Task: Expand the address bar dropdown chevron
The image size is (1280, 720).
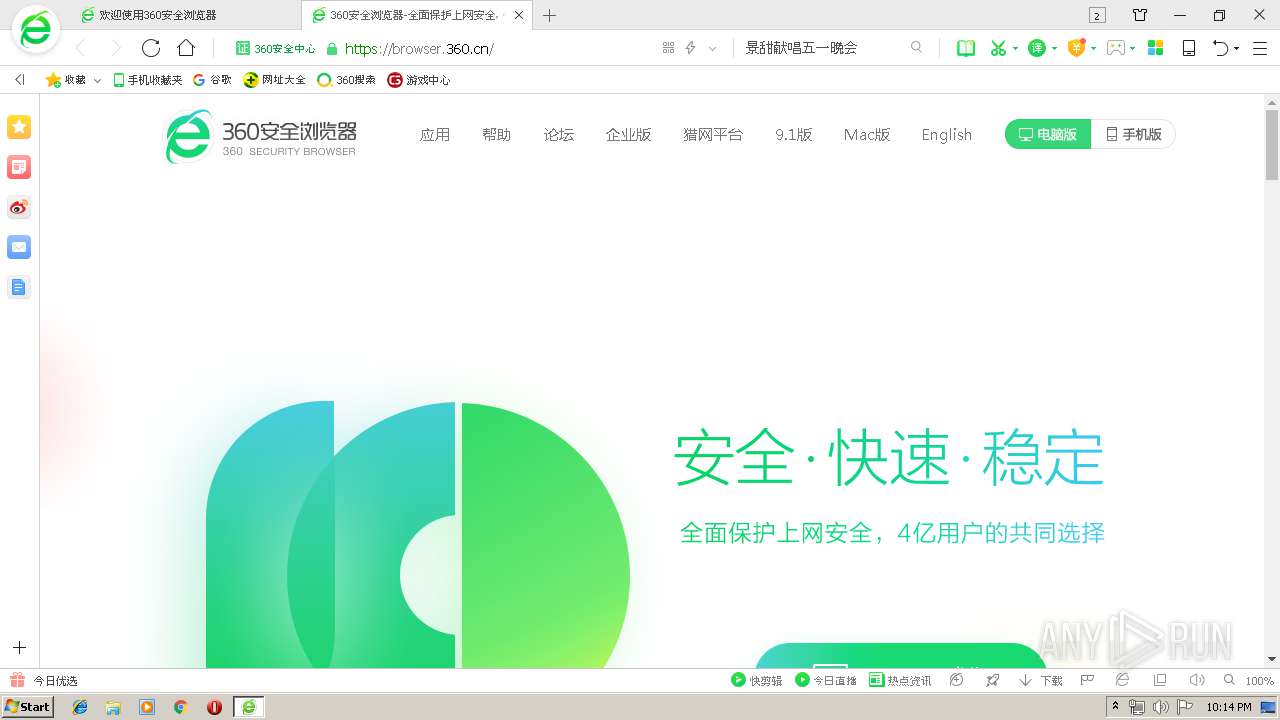Action: pyautogui.click(x=712, y=48)
